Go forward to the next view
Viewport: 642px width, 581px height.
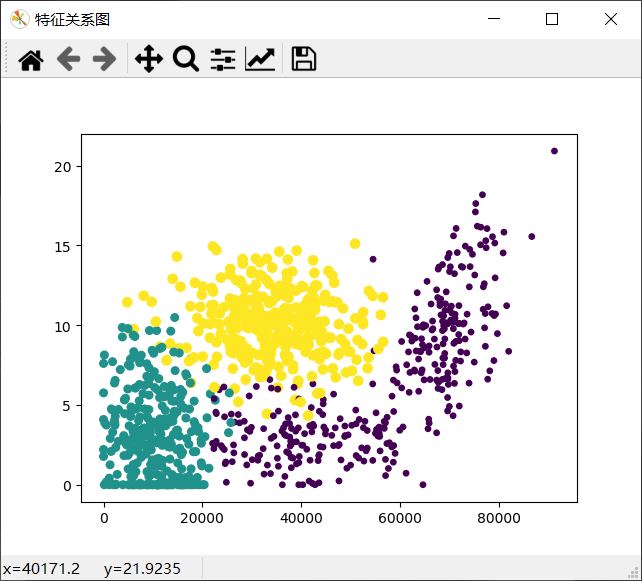point(104,59)
